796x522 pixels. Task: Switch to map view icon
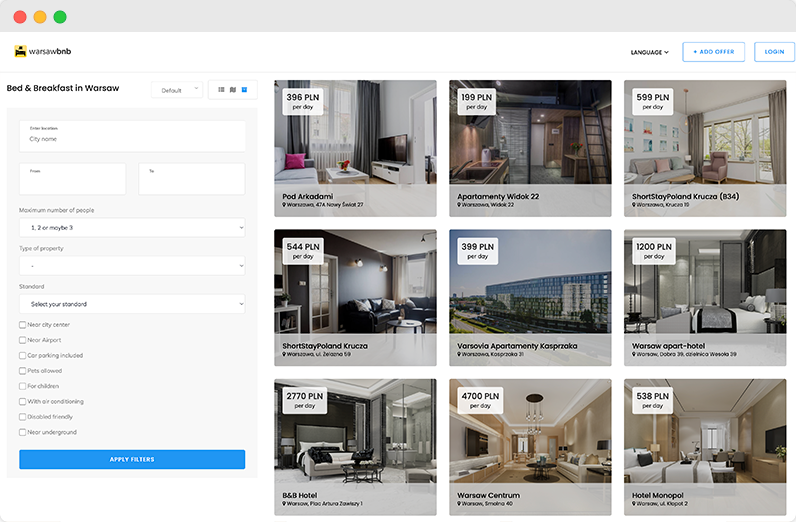(x=233, y=90)
